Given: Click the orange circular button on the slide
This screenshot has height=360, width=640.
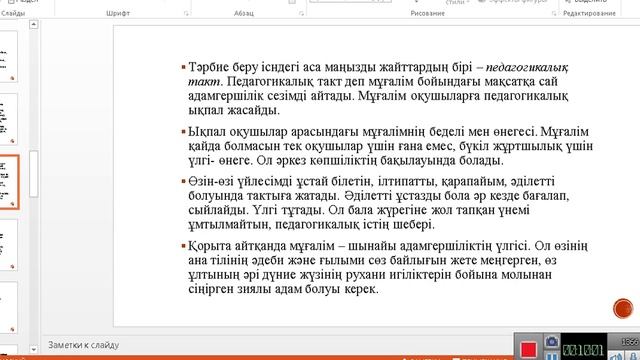Looking at the screenshot, I should pos(623,308).
